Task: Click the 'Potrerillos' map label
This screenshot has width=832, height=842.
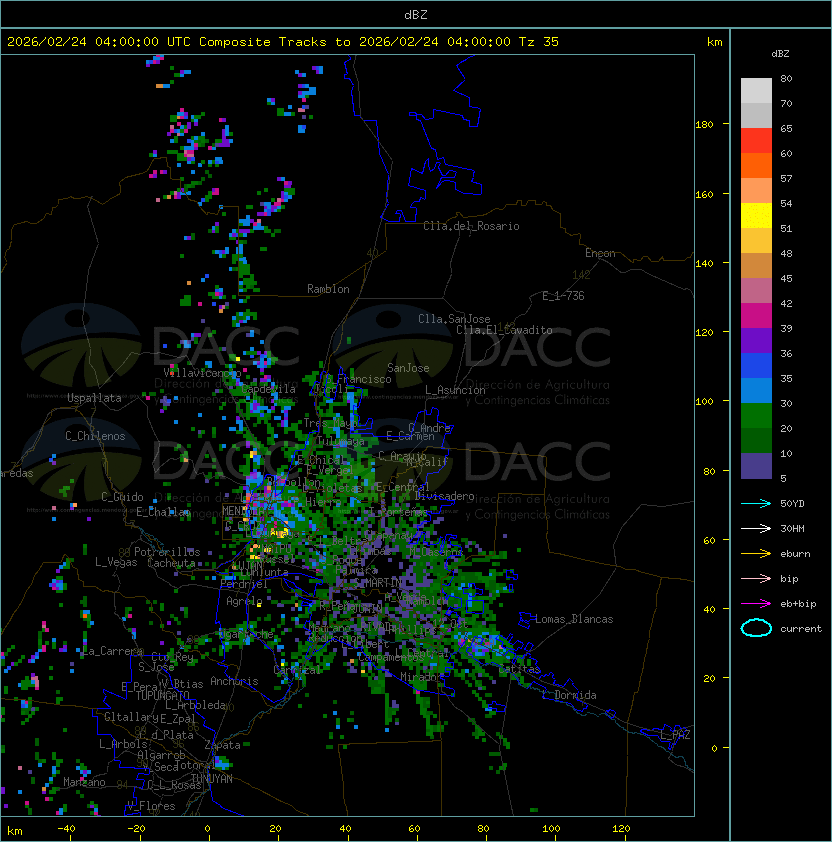Action: [167, 552]
